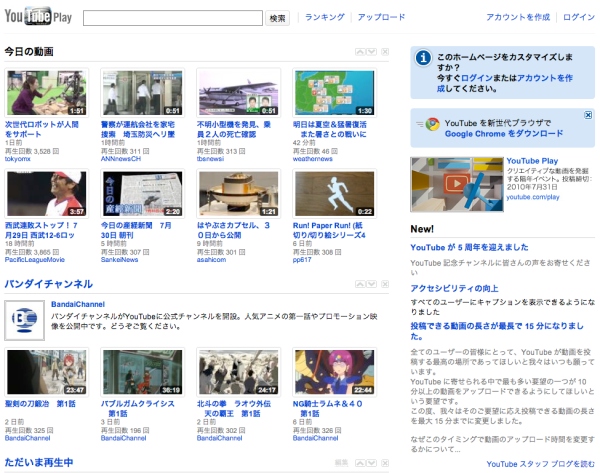Viewport: 600px width, 473px height.
Task: Open the ANNnewsCH channel link
Action: [121, 159]
